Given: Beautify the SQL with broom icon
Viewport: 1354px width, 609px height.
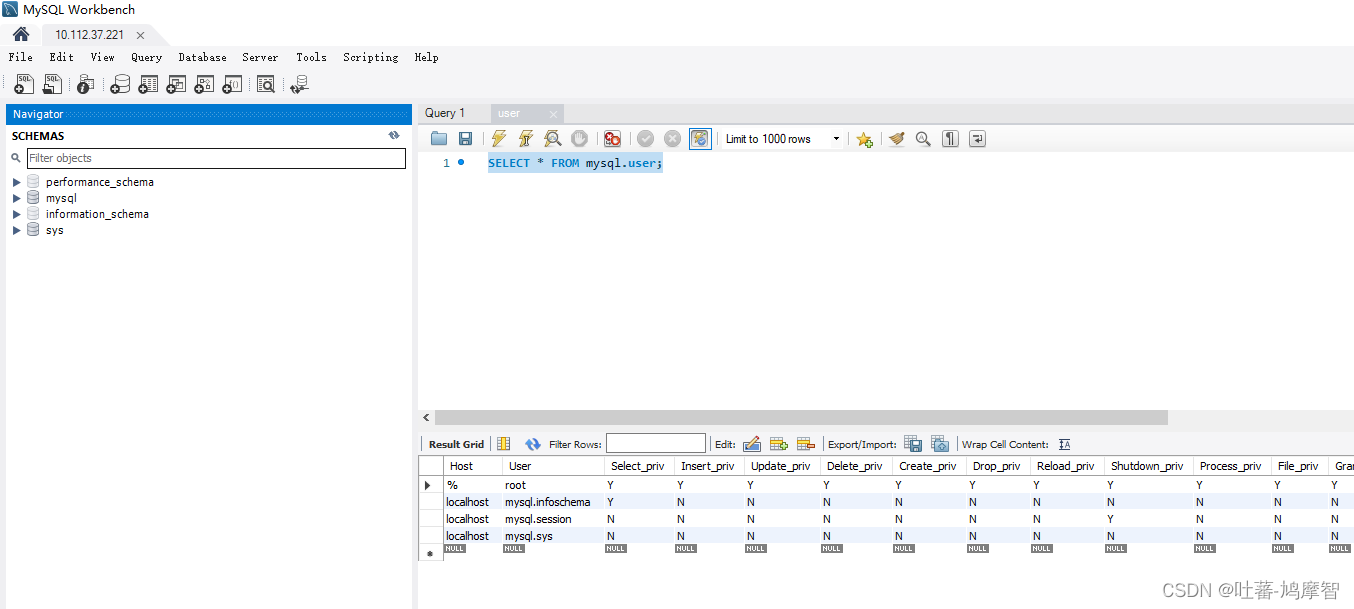Looking at the screenshot, I should 896,138.
